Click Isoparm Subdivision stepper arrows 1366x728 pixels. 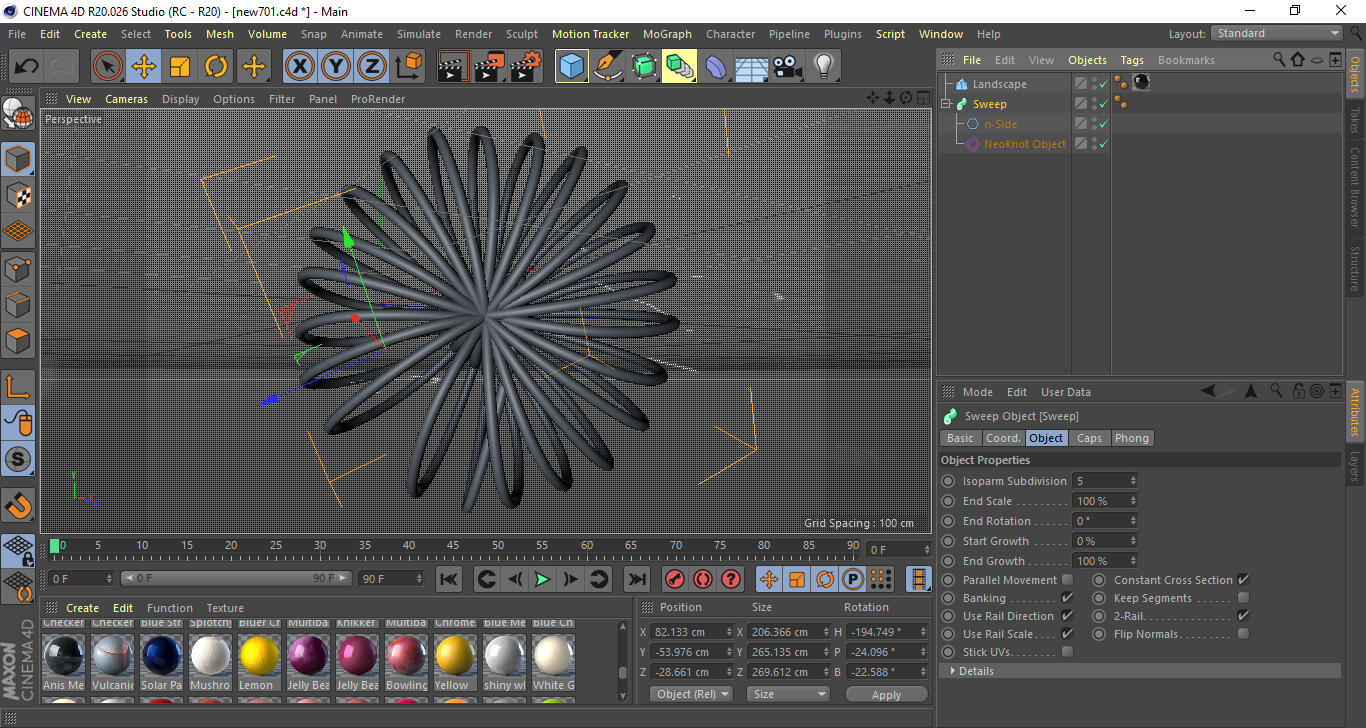[x=1133, y=481]
